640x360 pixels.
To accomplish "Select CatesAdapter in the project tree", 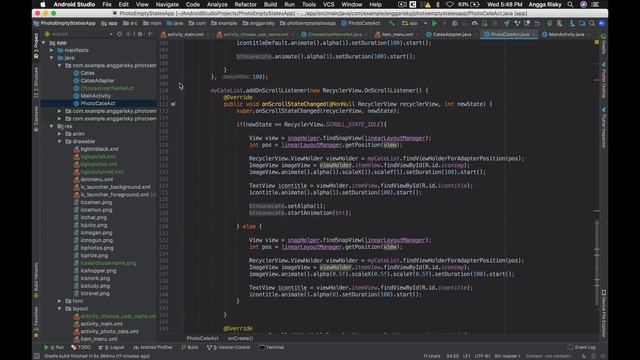I will click(x=98, y=80).
